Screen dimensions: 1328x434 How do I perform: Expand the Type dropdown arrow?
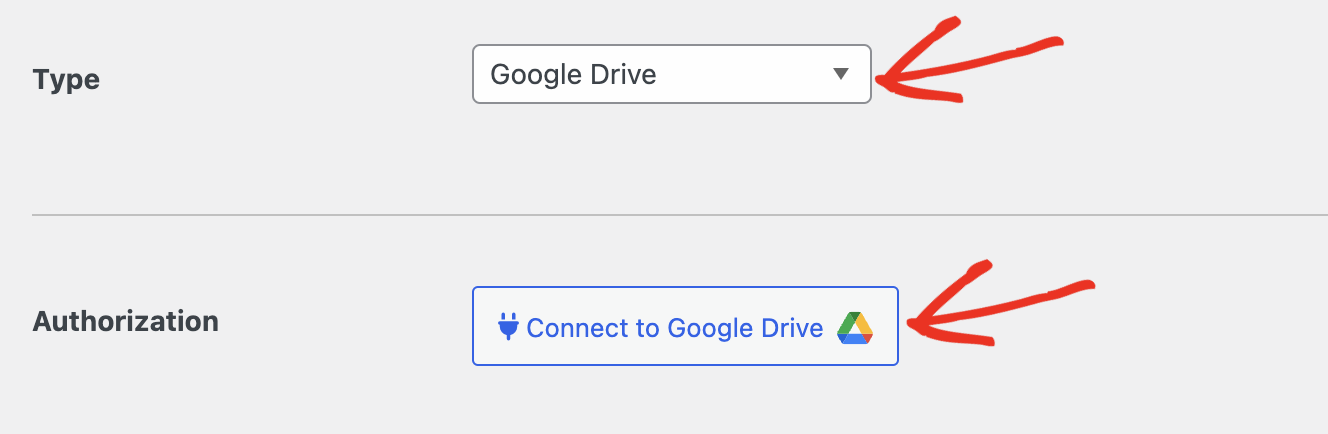point(841,74)
